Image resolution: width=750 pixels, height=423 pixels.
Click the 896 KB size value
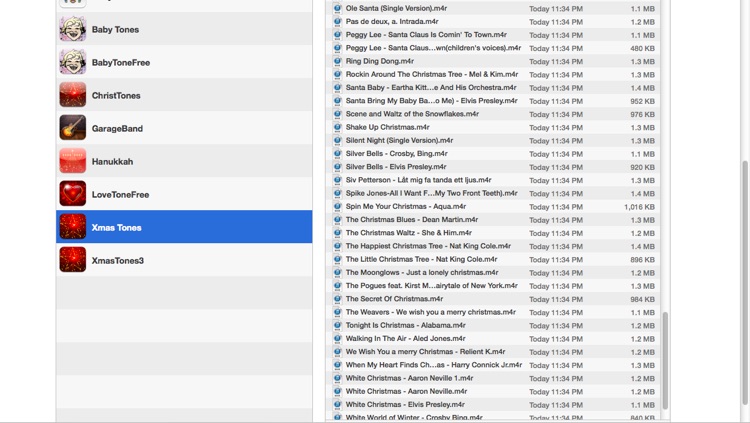pyautogui.click(x=642, y=260)
